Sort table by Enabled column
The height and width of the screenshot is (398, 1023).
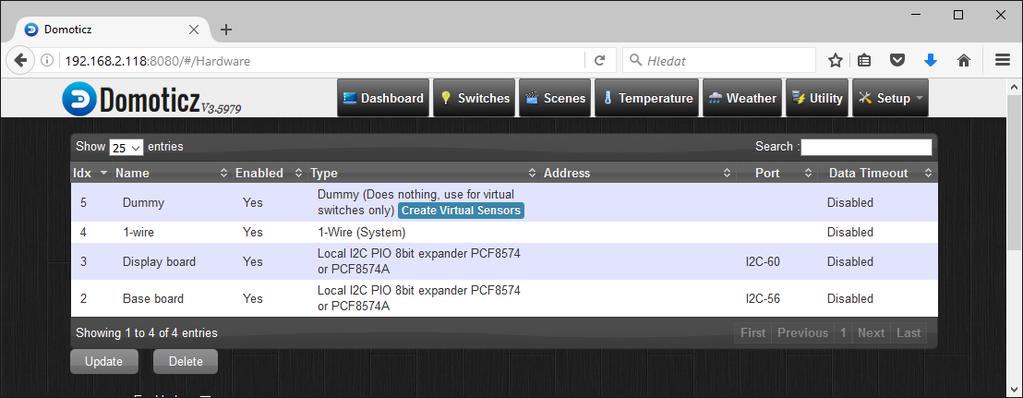coord(269,173)
